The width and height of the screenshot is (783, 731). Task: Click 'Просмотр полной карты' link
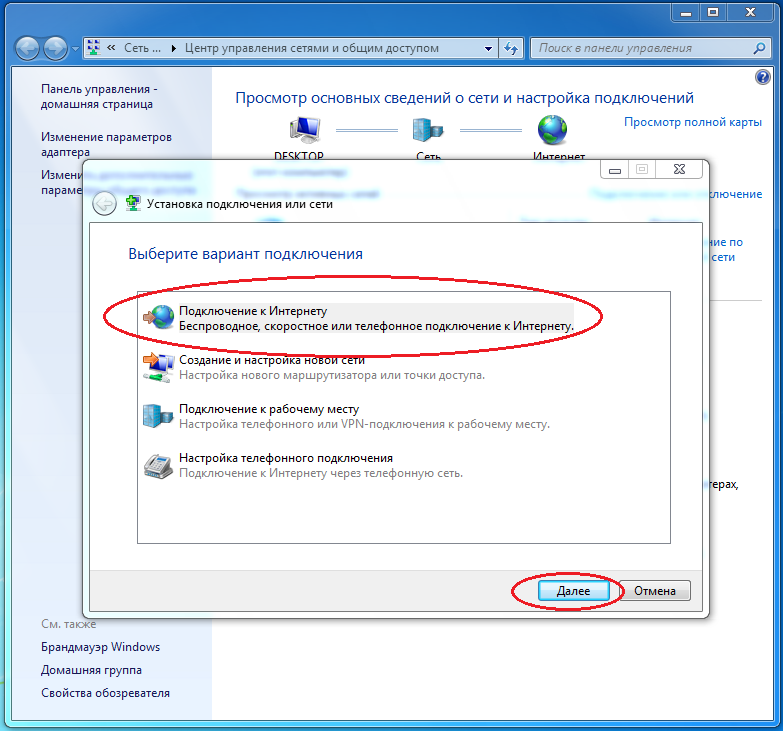click(x=693, y=122)
